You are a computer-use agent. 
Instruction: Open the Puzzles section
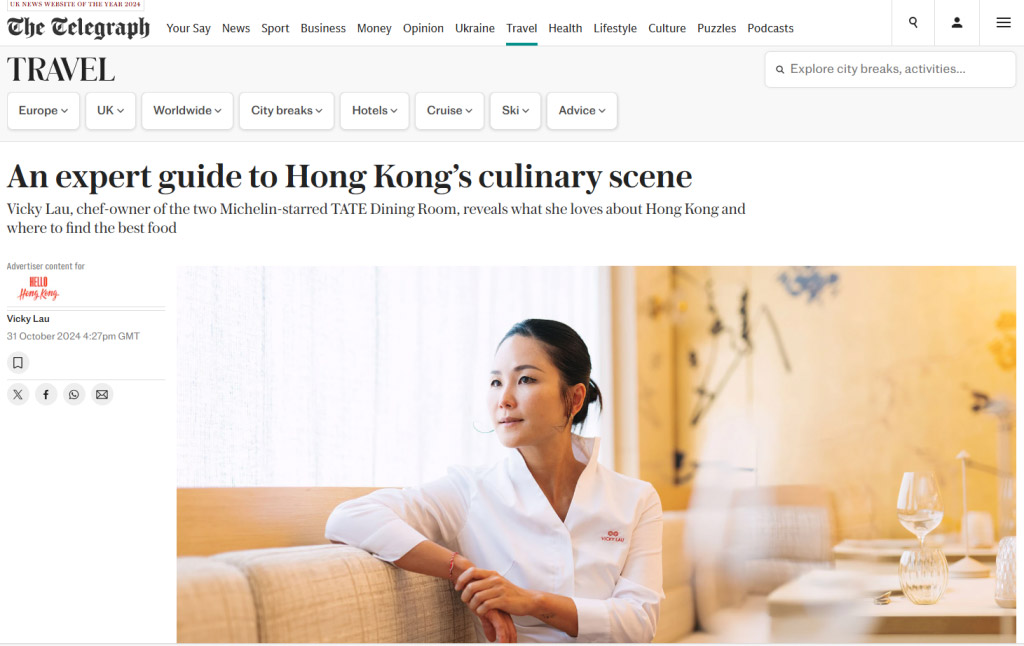pos(716,28)
